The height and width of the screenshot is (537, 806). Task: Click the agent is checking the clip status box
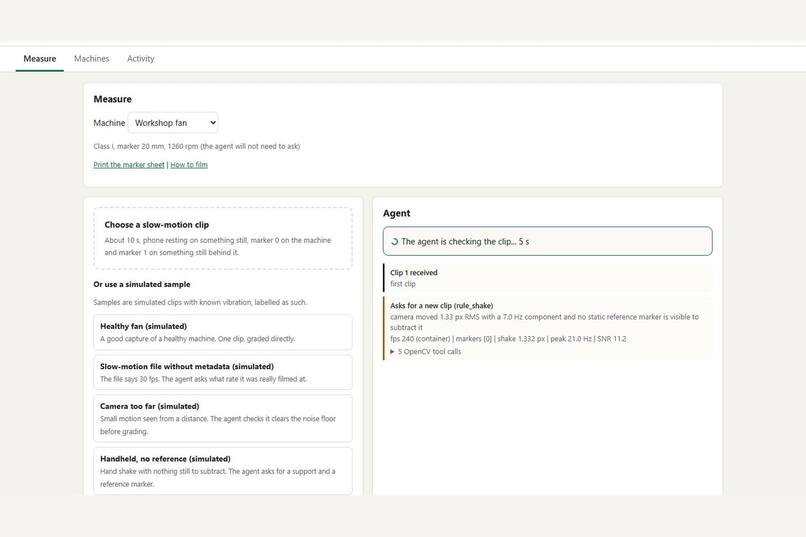point(547,241)
